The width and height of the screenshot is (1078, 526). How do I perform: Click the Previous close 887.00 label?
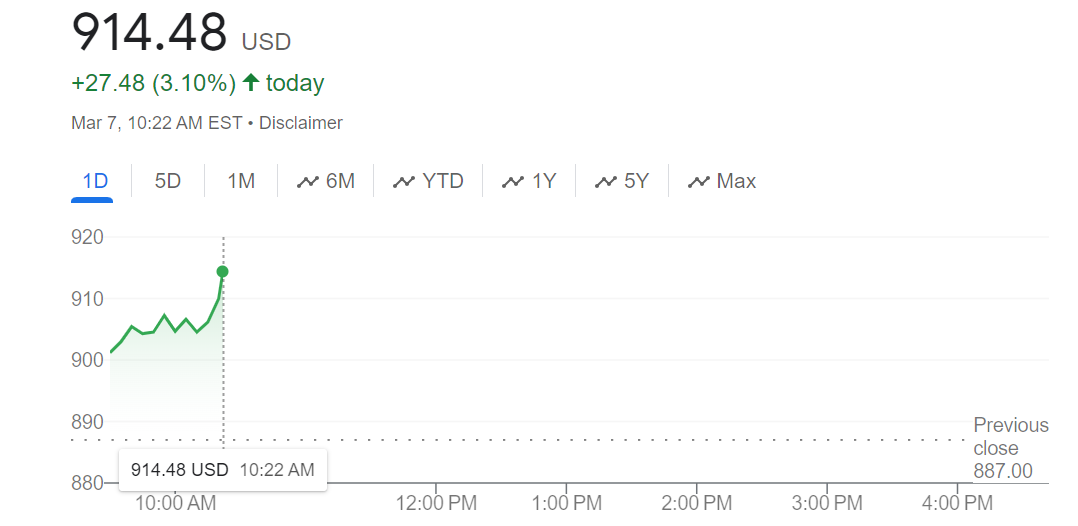1010,448
